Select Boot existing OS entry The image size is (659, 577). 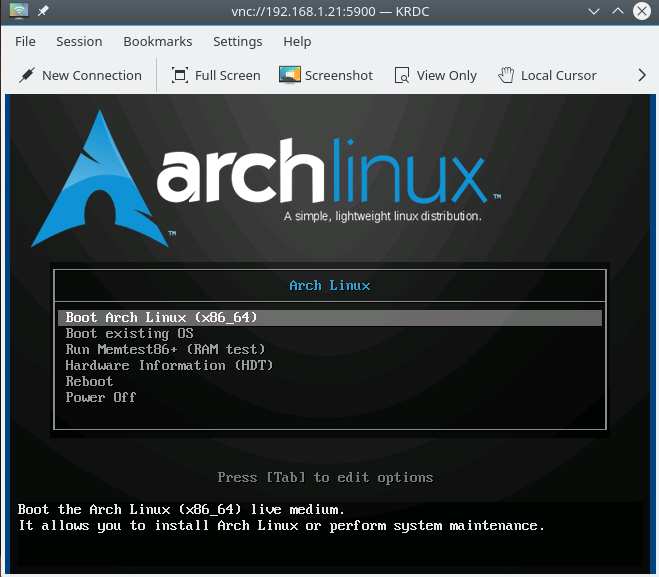(x=129, y=333)
